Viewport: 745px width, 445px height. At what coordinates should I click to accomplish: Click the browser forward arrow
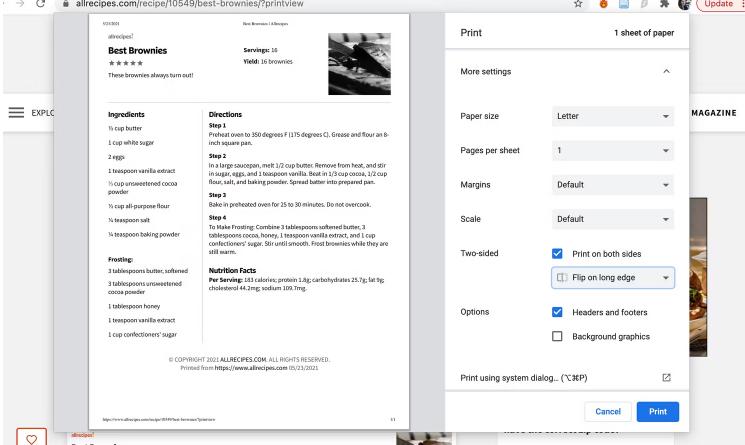click(x=20, y=3)
